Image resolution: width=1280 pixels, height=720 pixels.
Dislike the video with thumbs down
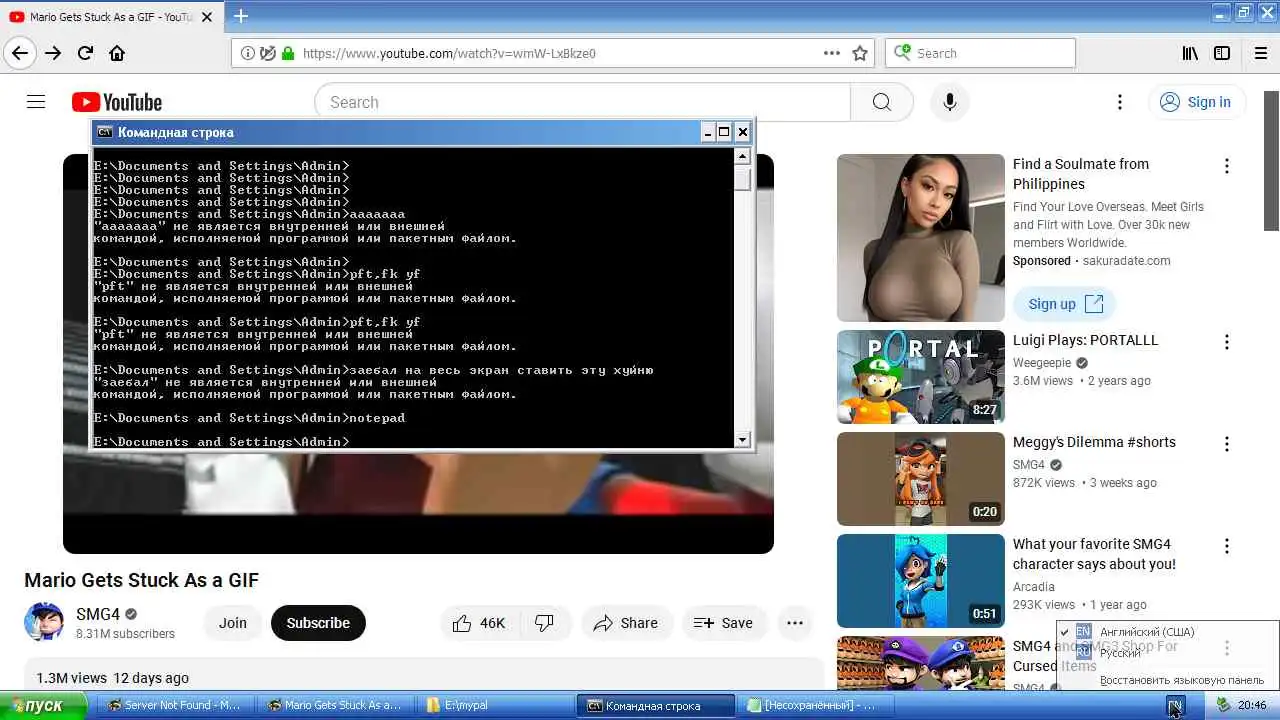[545, 623]
